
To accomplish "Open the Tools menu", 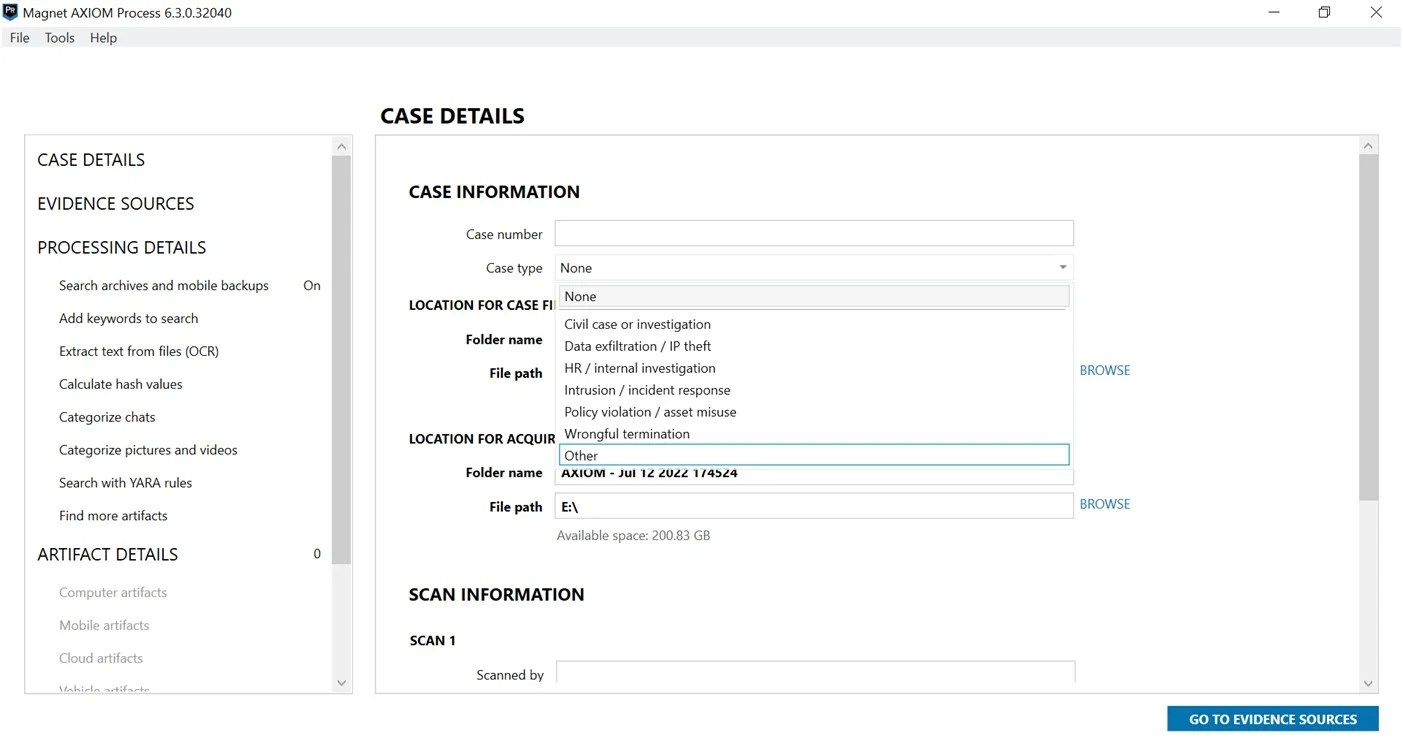I will click(x=58, y=37).
